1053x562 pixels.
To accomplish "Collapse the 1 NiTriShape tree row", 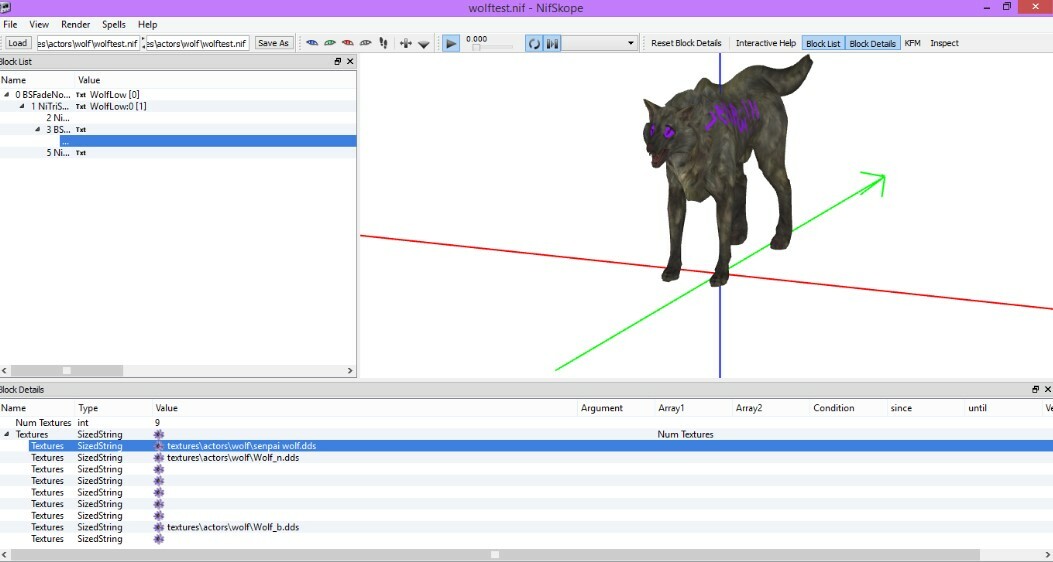I will [x=22, y=106].
